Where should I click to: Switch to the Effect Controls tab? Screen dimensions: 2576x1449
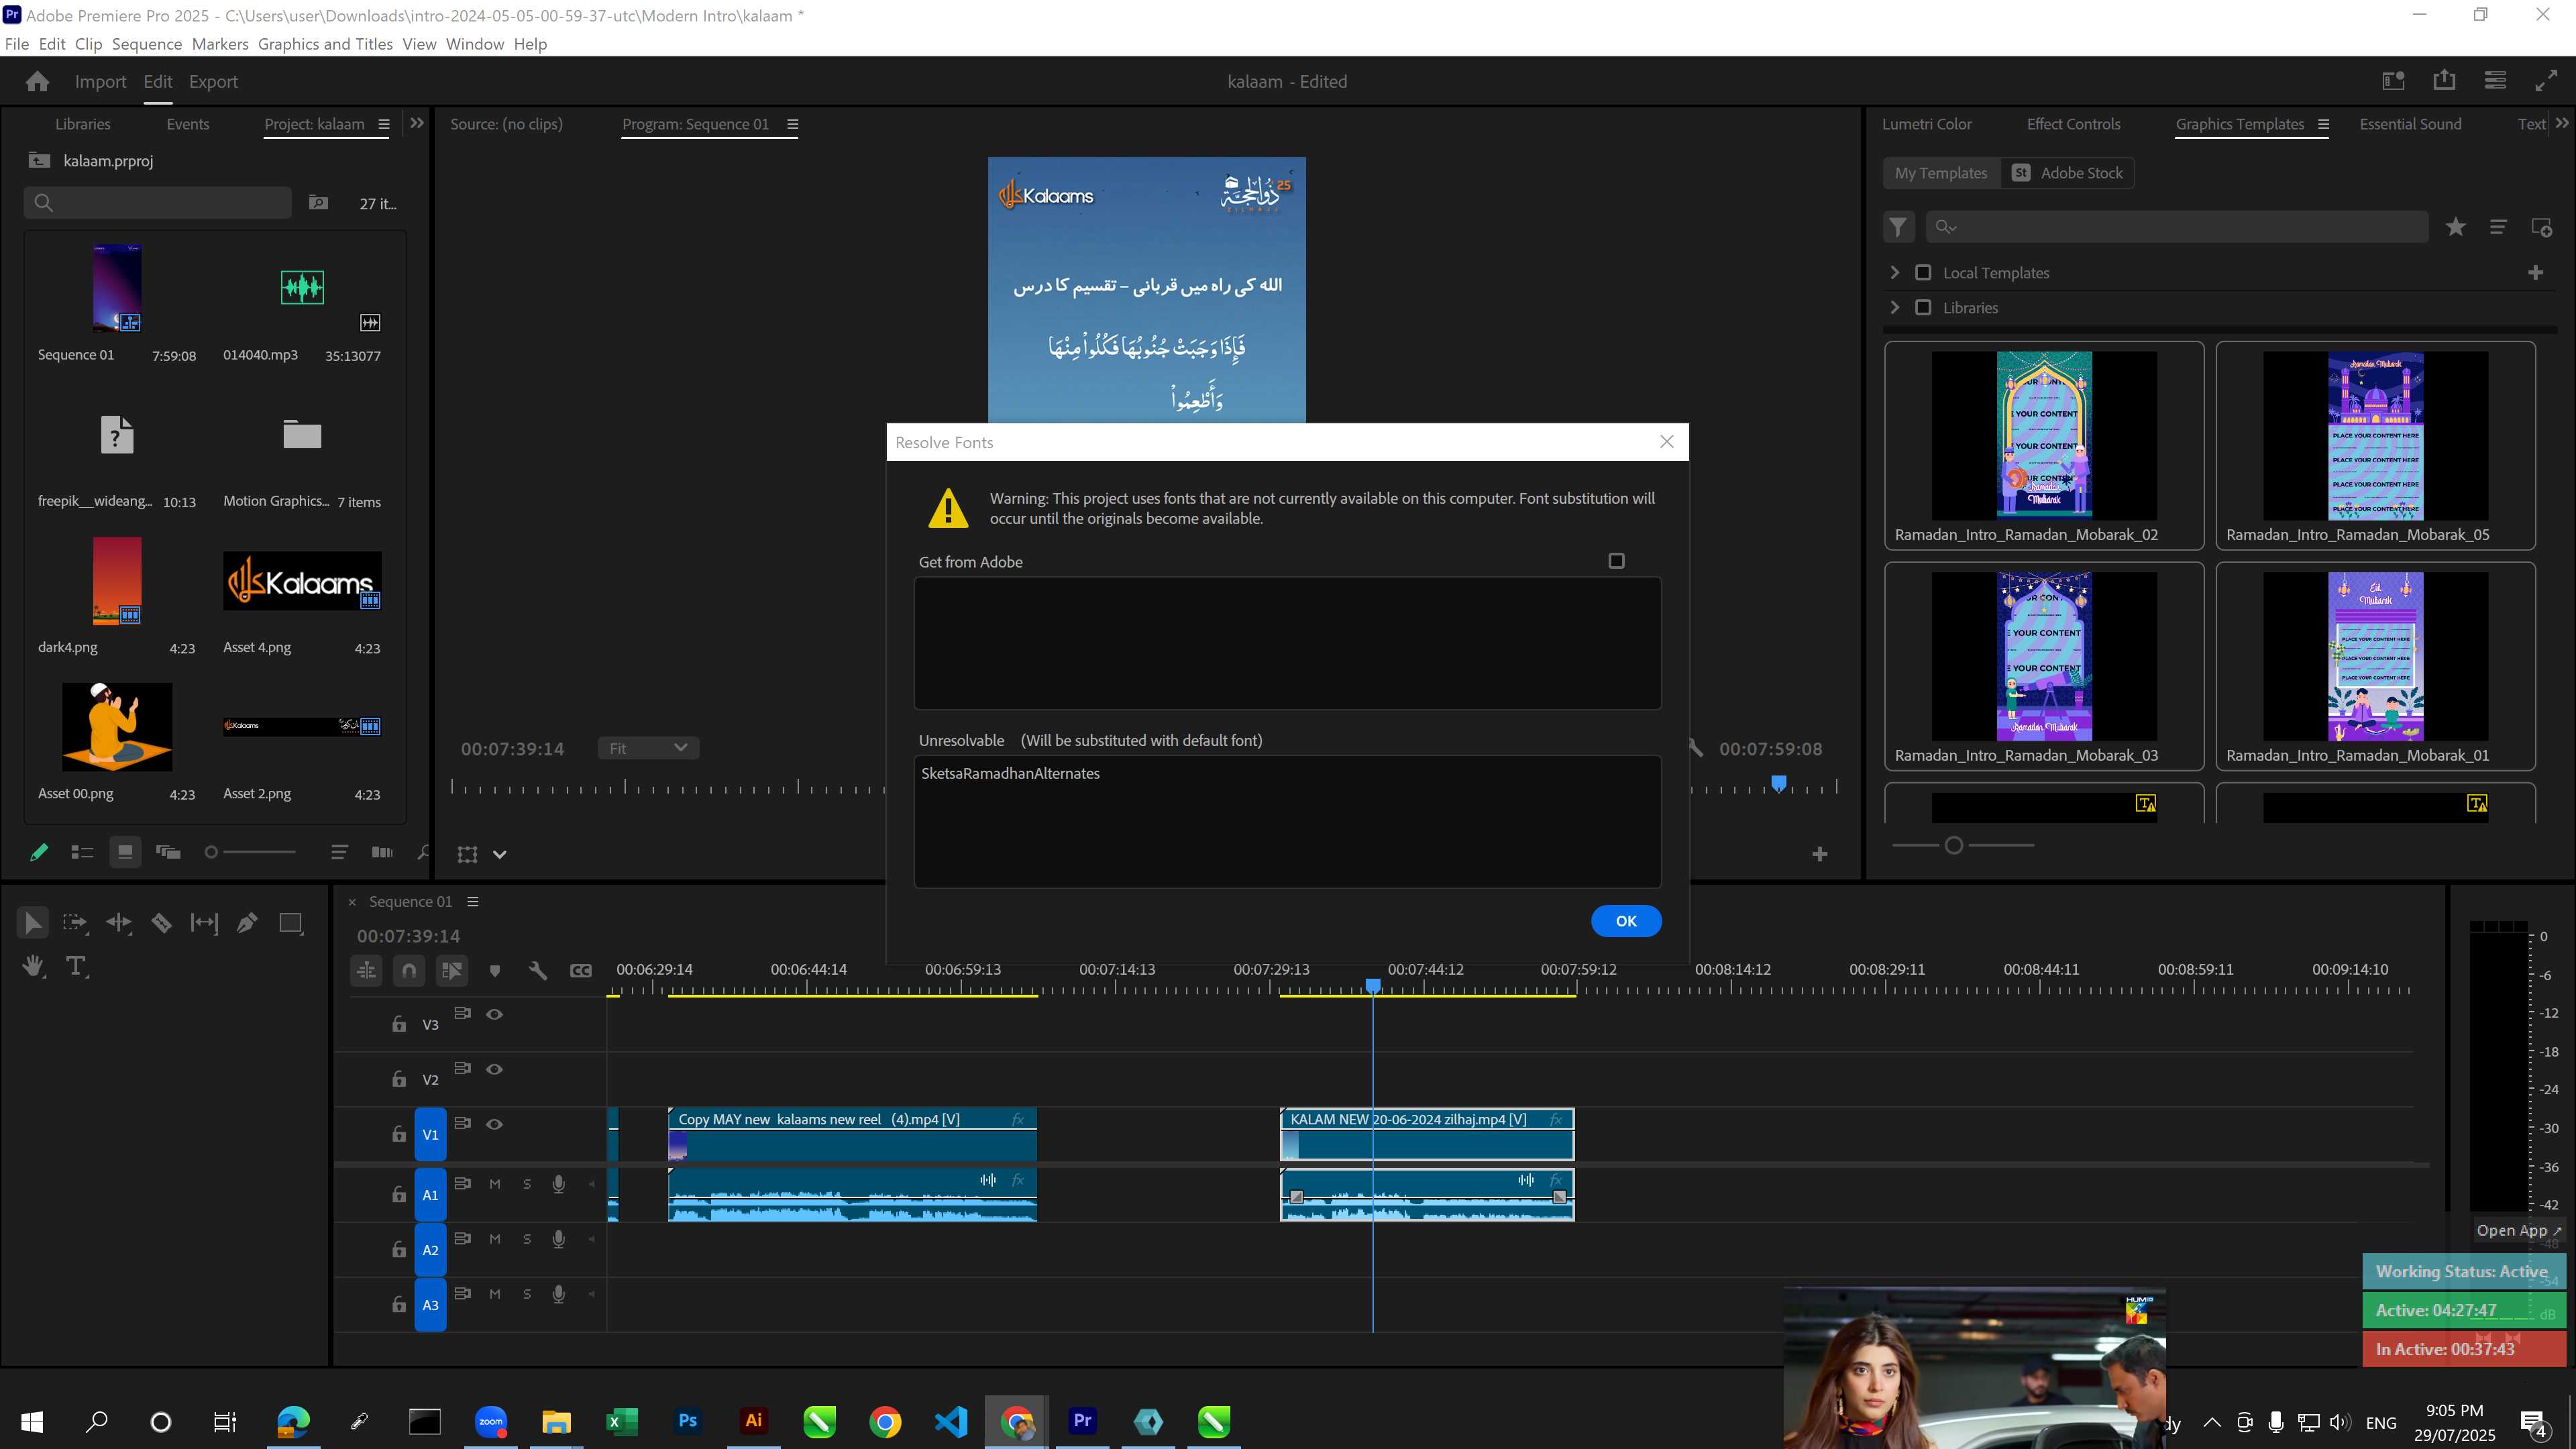pos(2073,124)
